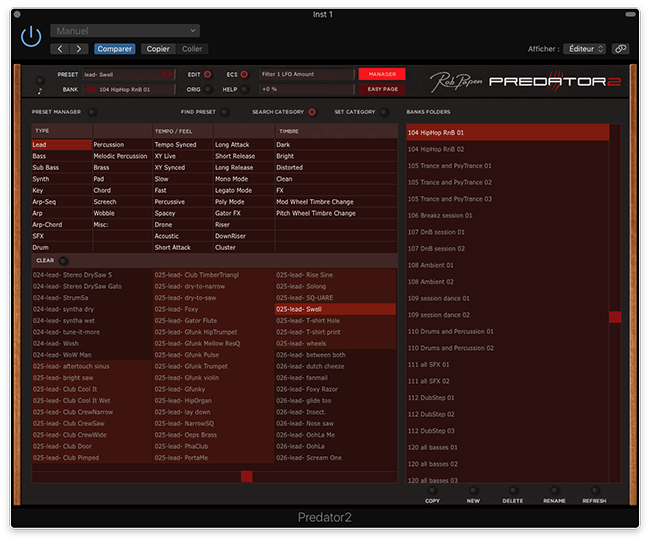Click the link chain icon

click(x=620, y=49)
